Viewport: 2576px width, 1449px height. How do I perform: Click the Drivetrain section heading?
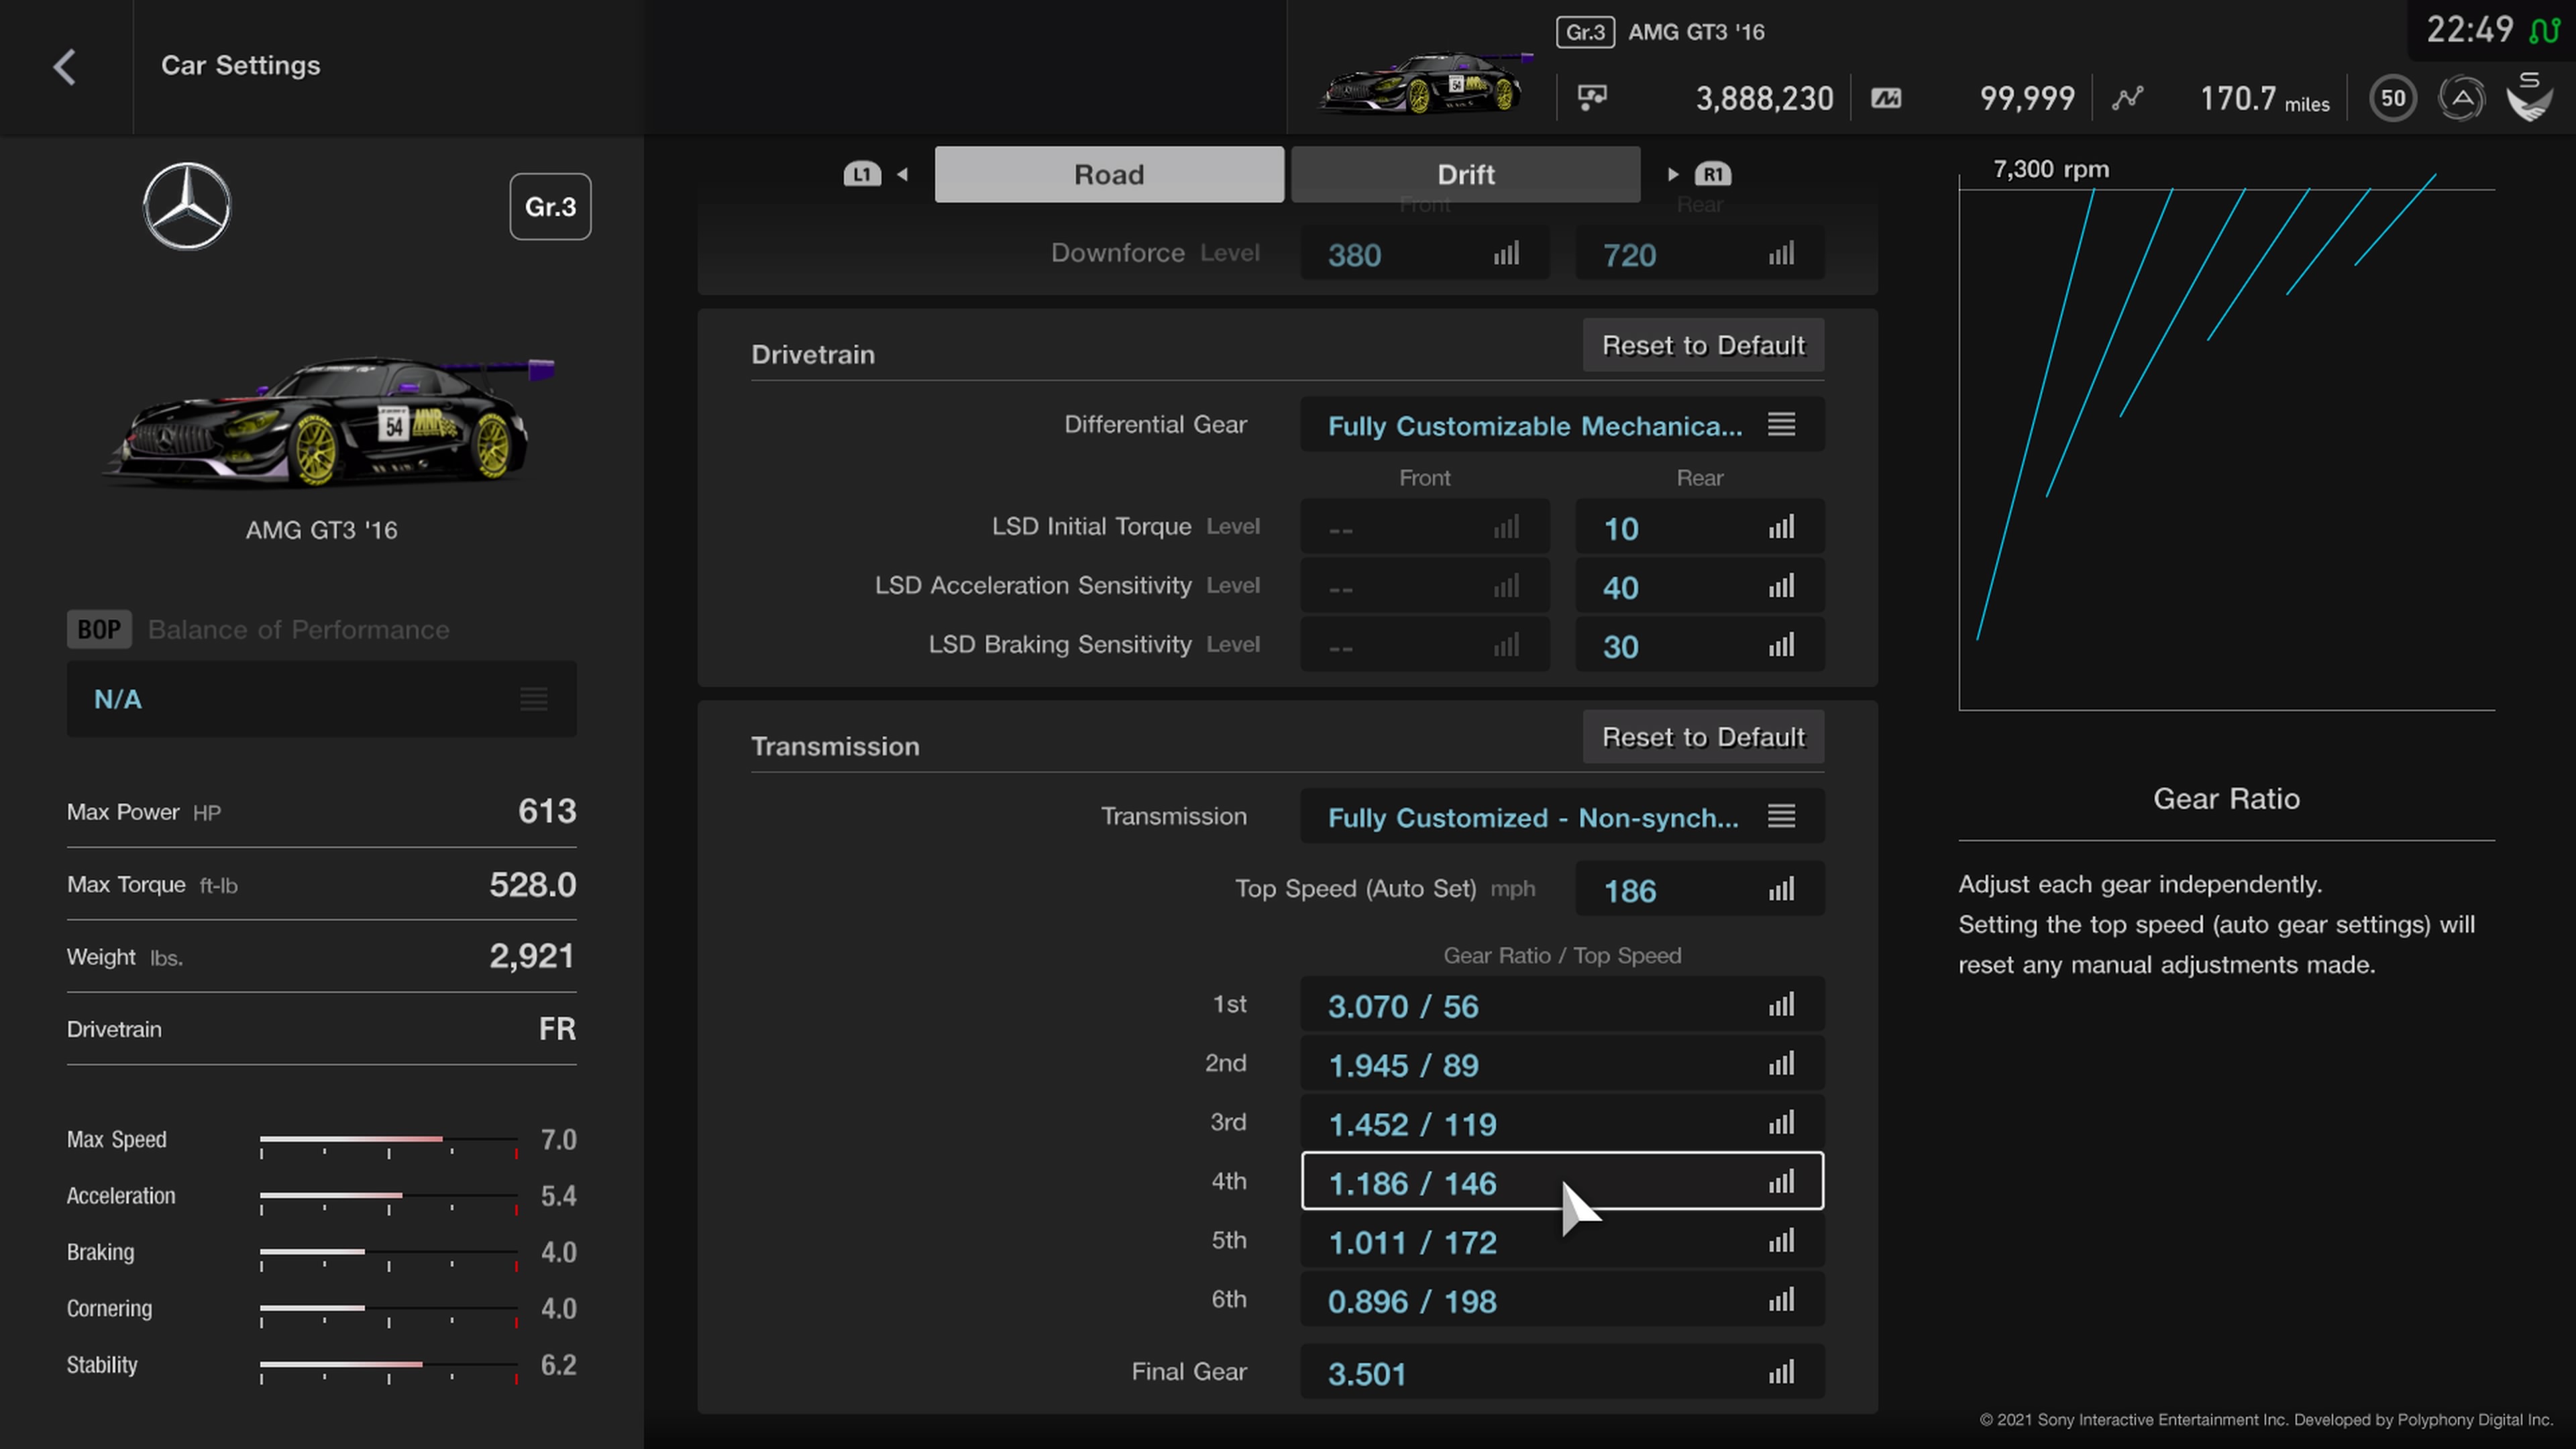click(813, 355)
